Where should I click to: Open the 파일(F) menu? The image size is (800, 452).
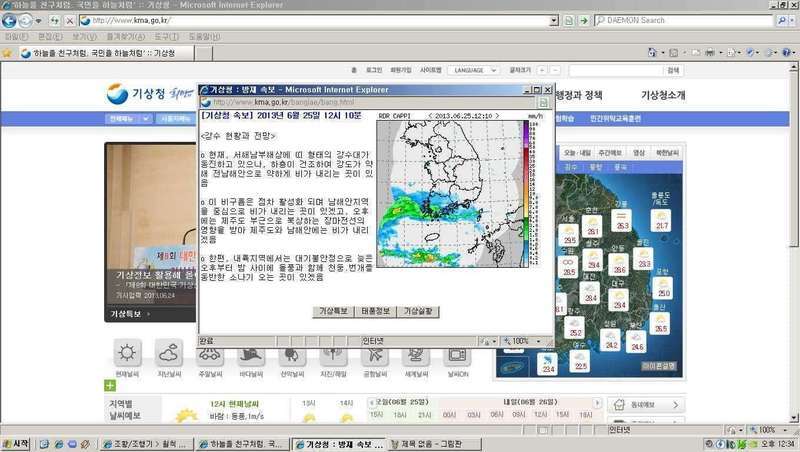pyautogui.click(x=17, y=37)
